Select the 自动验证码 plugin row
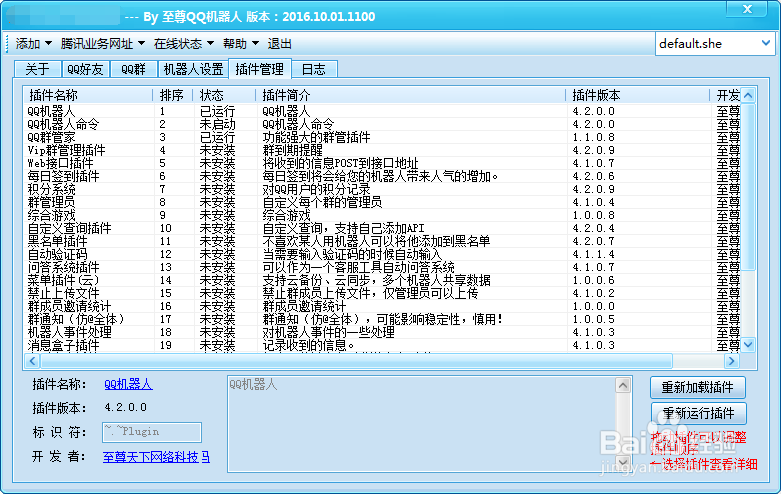Screen dimensions: 781x494 tap(382, 254)
